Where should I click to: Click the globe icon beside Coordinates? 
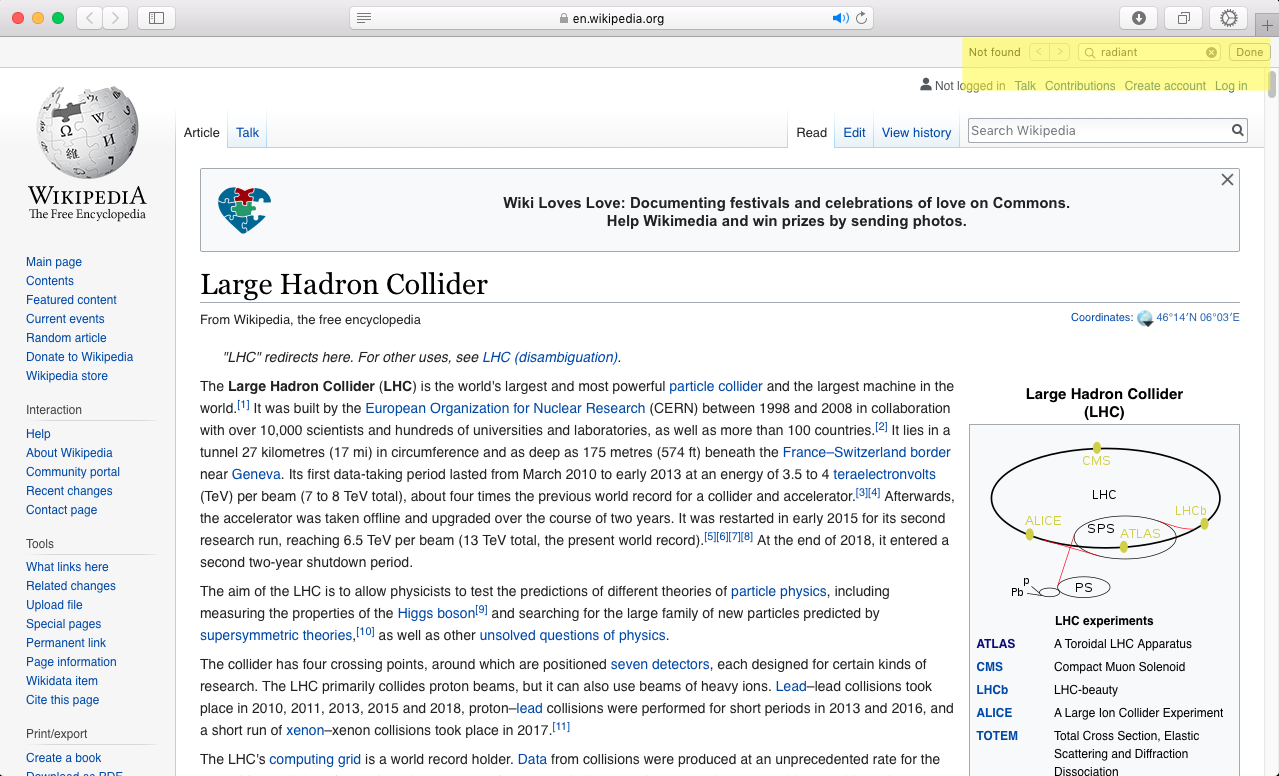tap(1145, 318)
